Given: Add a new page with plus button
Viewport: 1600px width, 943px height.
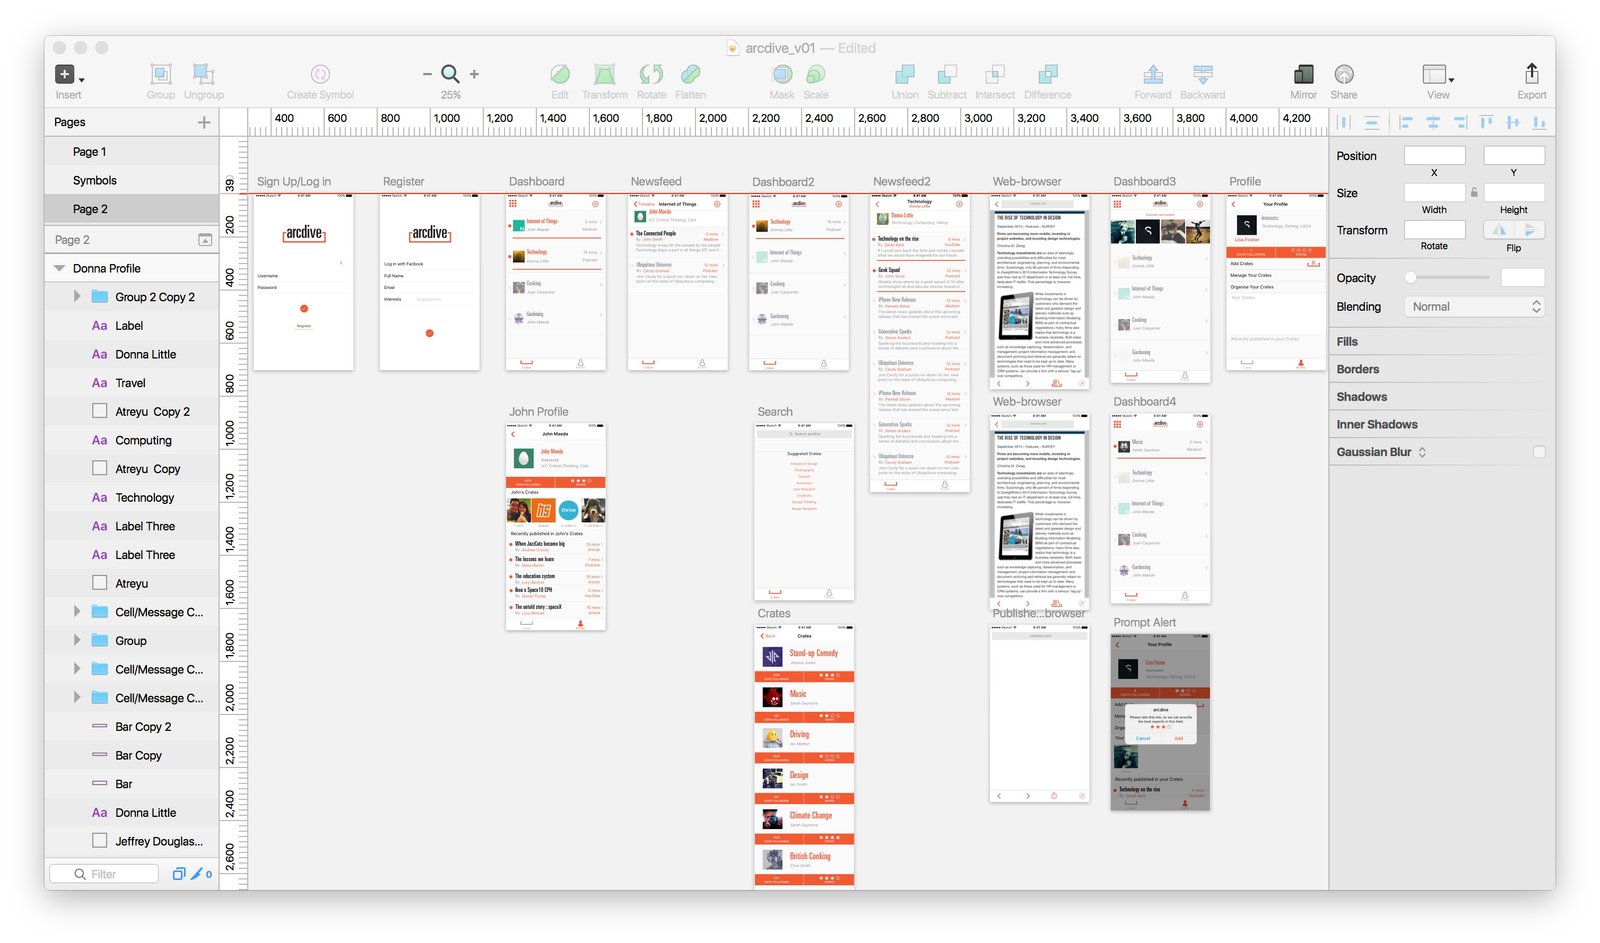Looking at the screenshot, I should pyautogui.click(x=204, y=122).
